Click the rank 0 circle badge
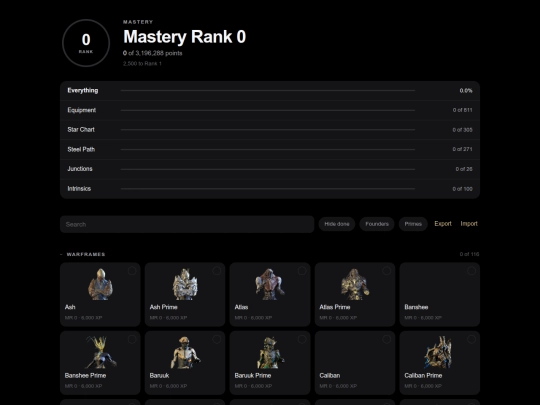540x405 pixels. pos(86,43)
